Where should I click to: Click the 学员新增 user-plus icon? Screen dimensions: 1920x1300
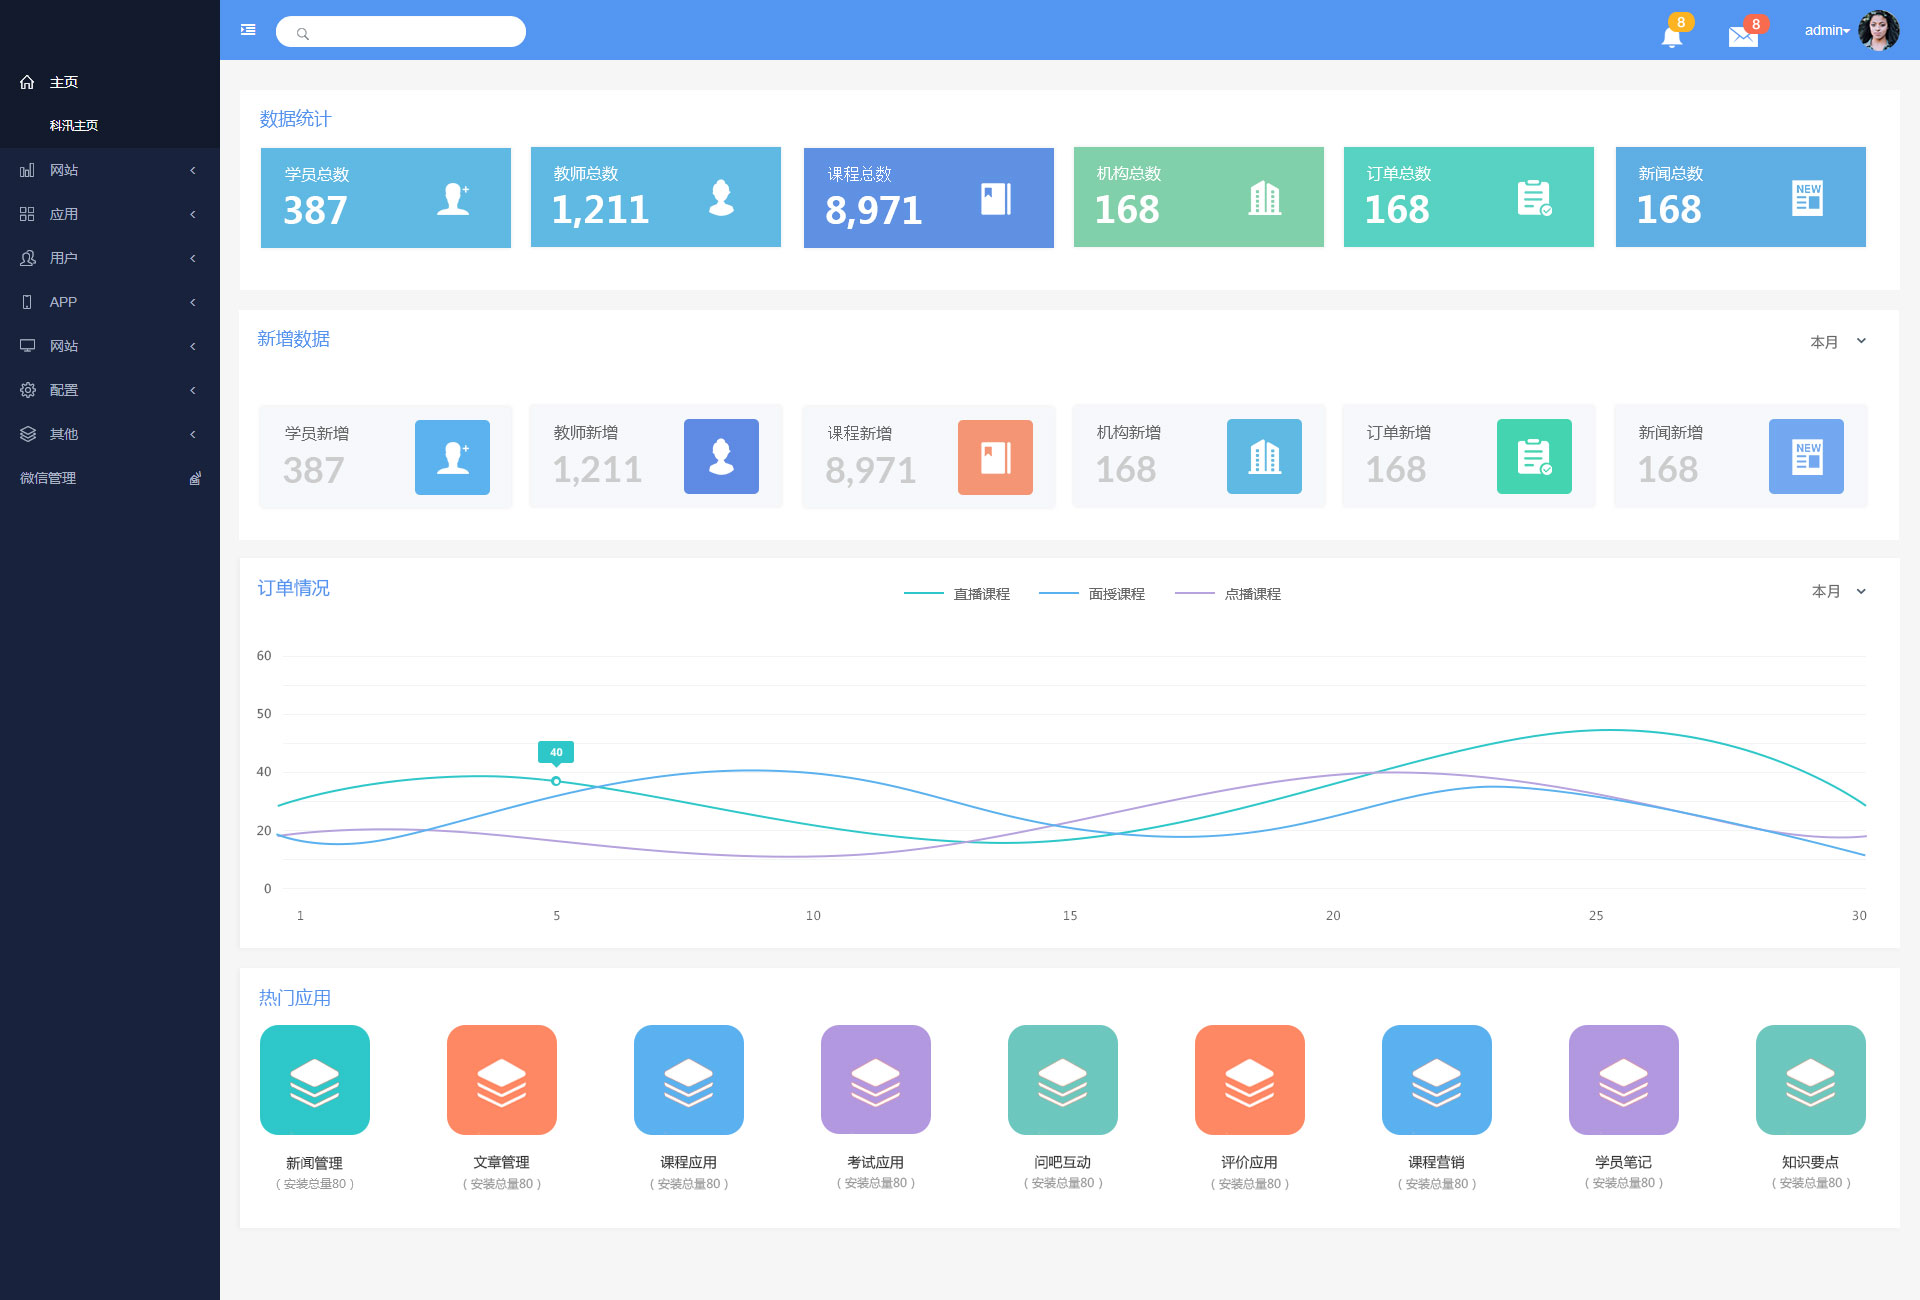coord(452,457)
